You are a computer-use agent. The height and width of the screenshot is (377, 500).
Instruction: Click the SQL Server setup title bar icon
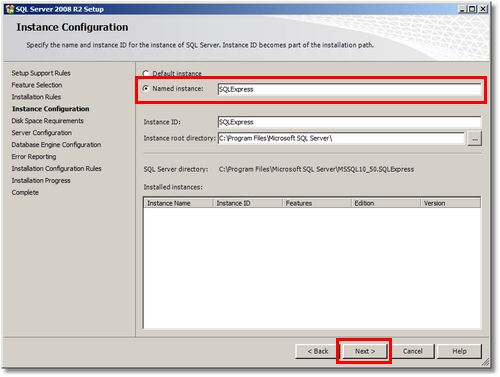point(10,9)
